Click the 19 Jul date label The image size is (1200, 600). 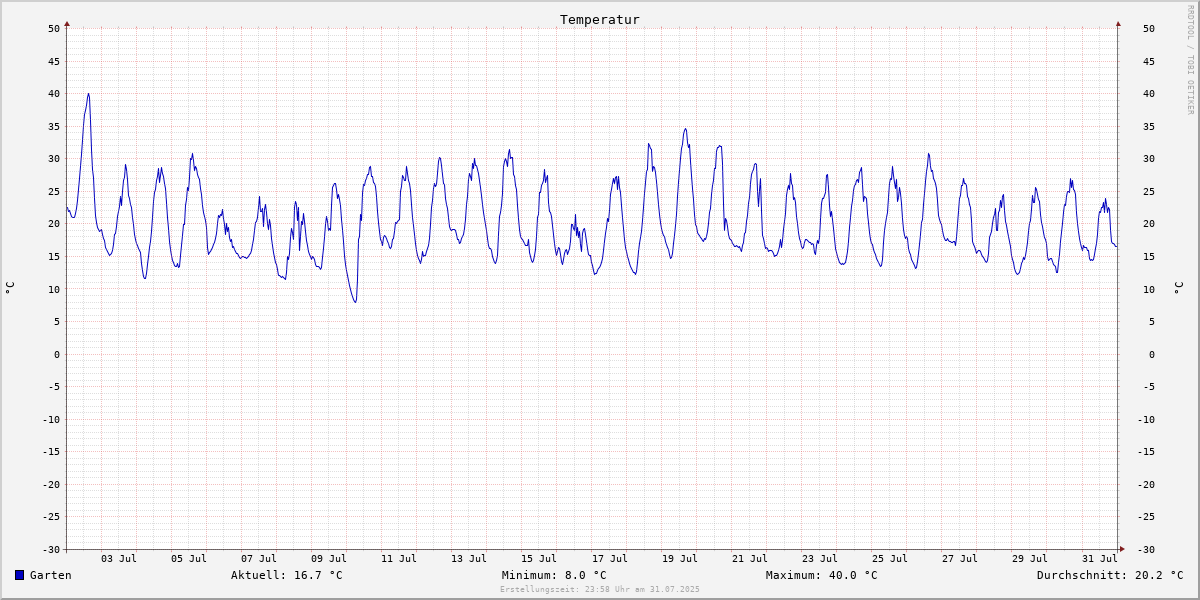tap(680, 559)
